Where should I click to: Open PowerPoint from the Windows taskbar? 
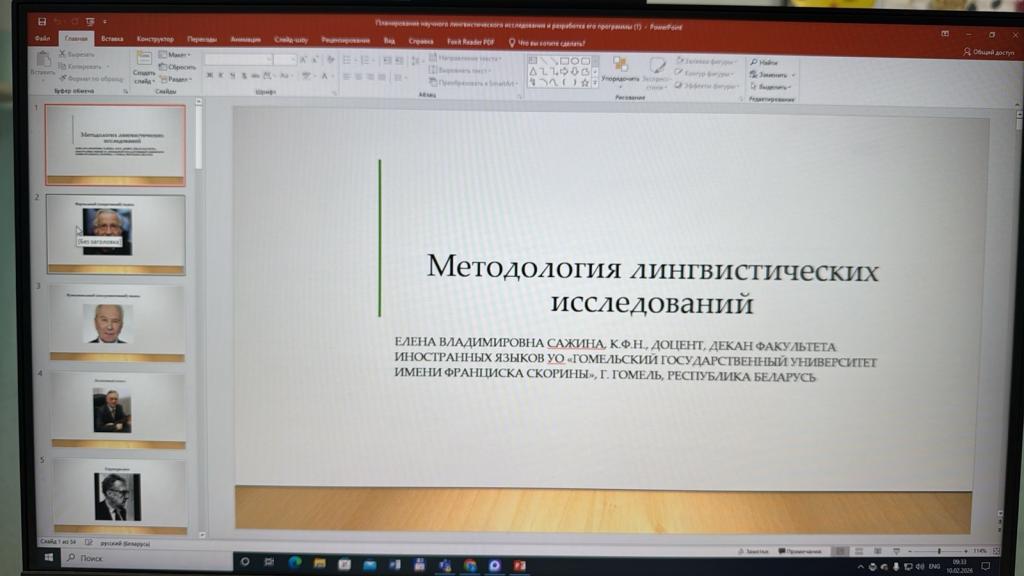pos(520,564)
